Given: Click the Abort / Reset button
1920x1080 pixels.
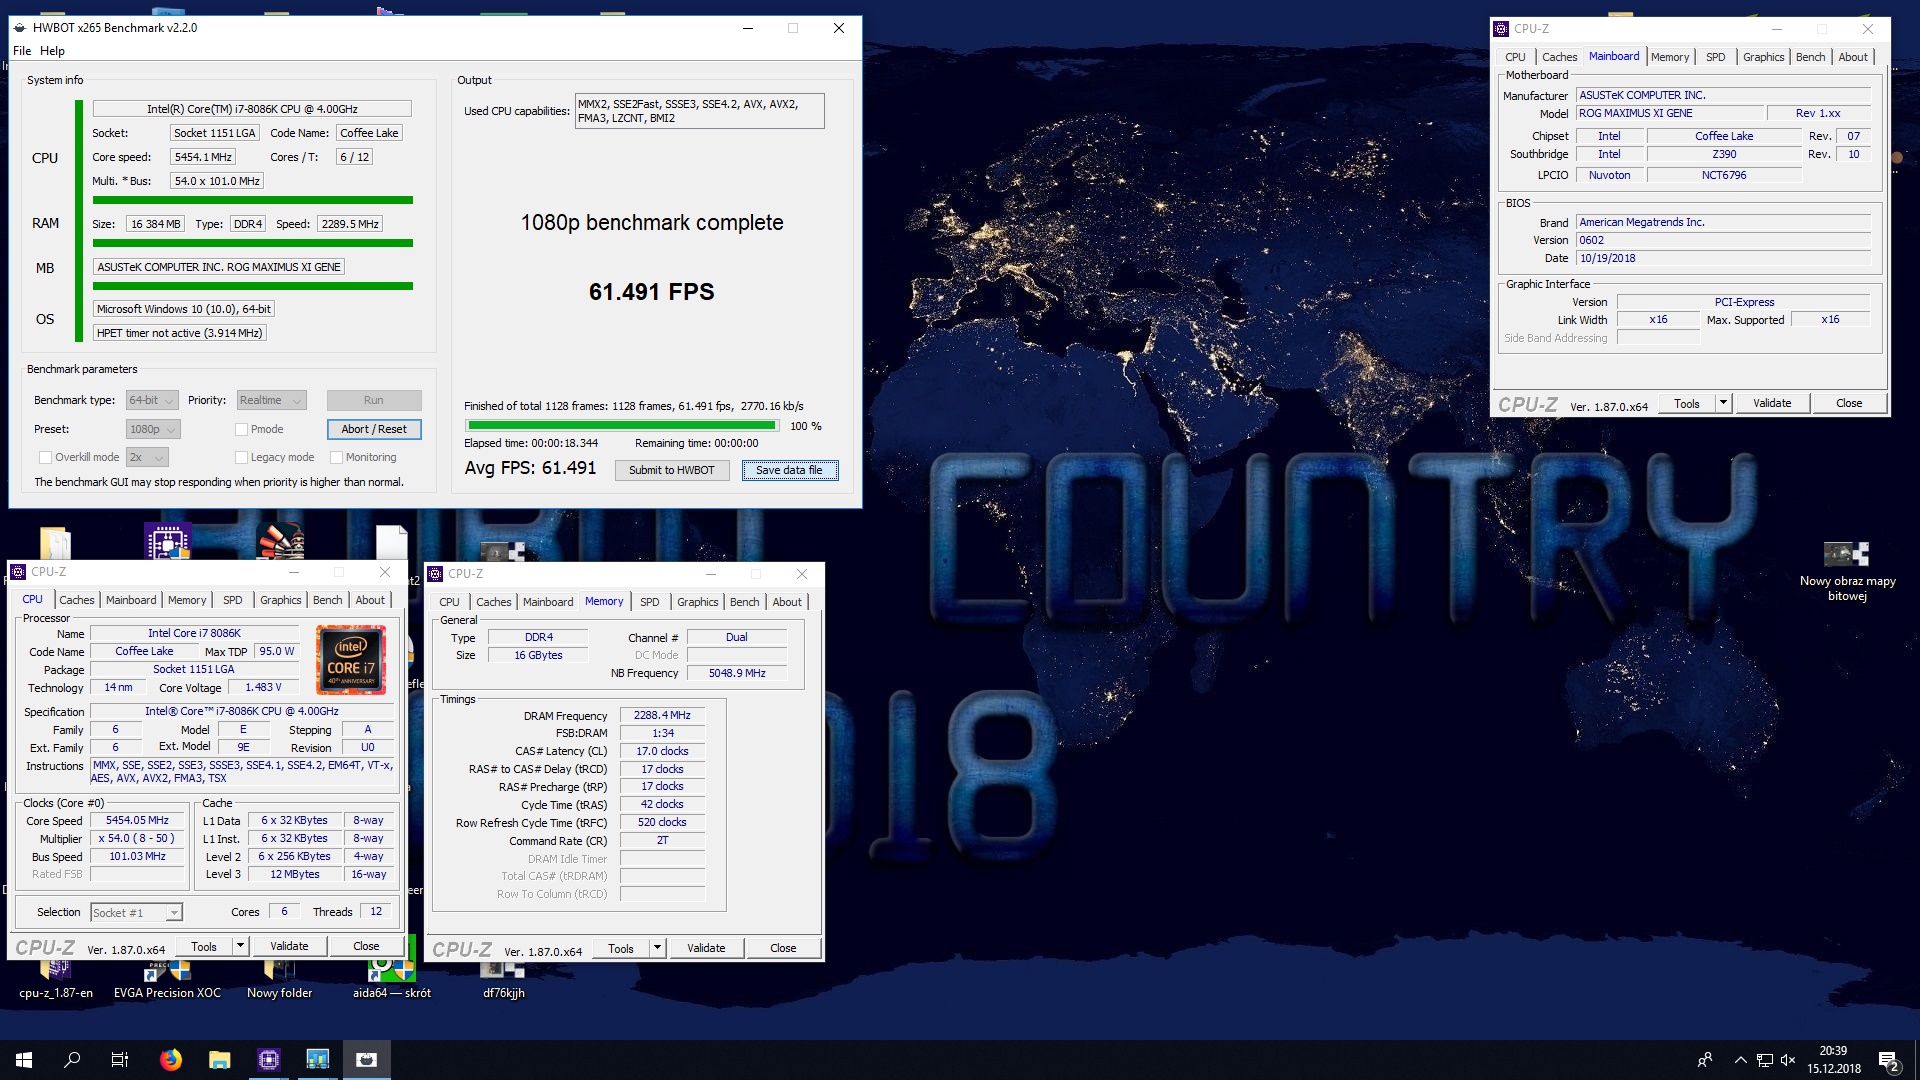Looking at the screenshot, I should (x=374, y=429).
